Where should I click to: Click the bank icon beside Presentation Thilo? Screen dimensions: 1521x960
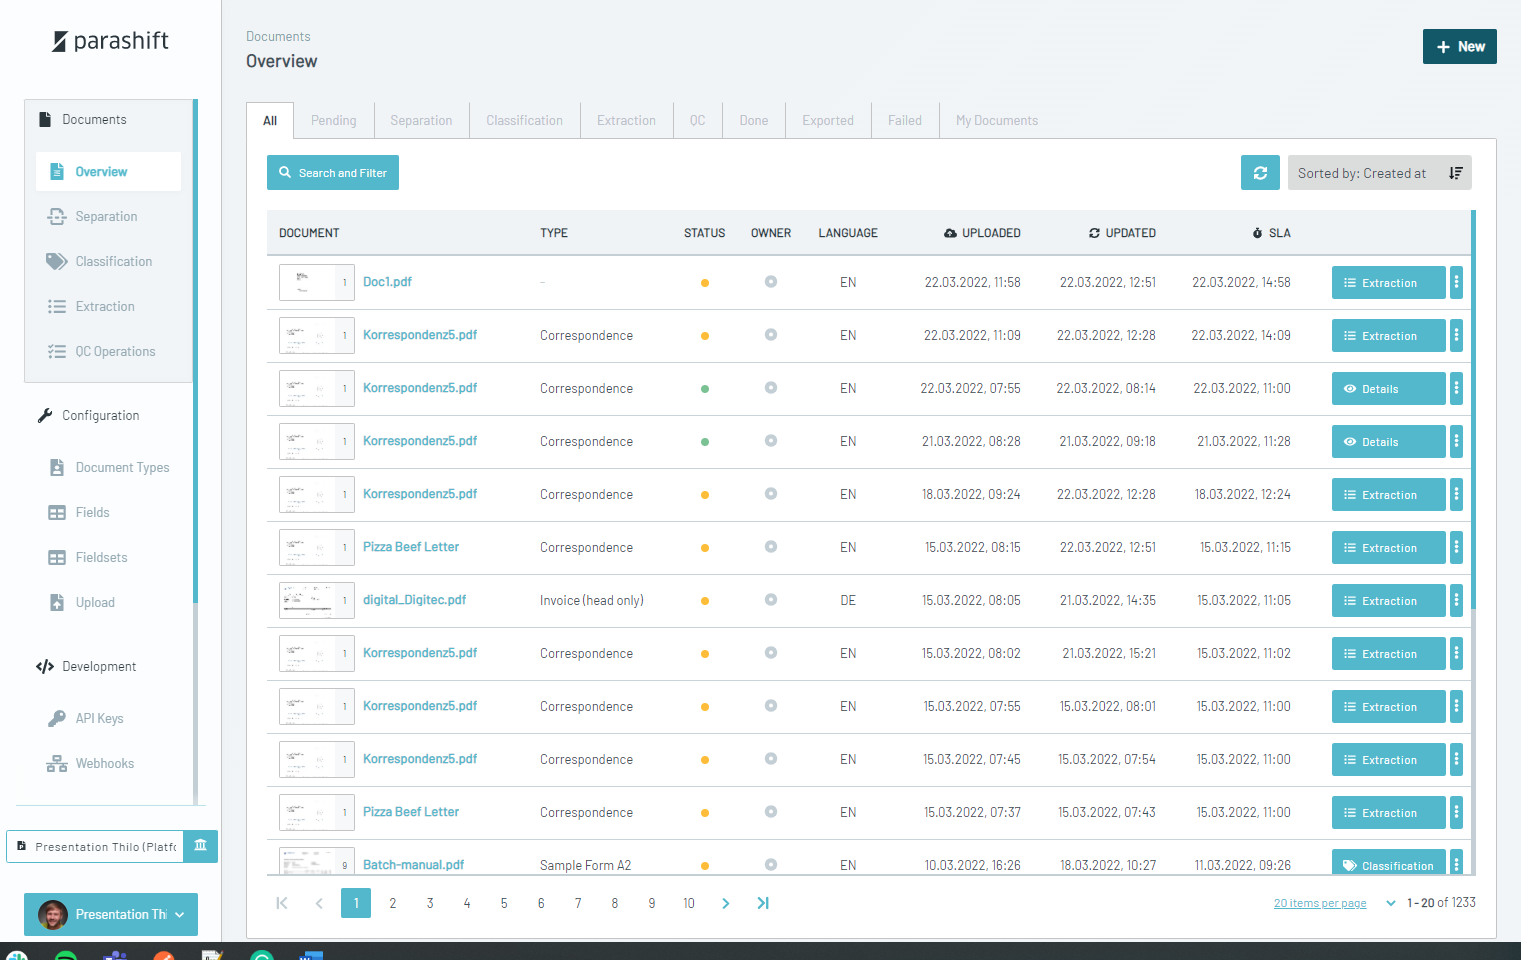click(x=200, y=846)
